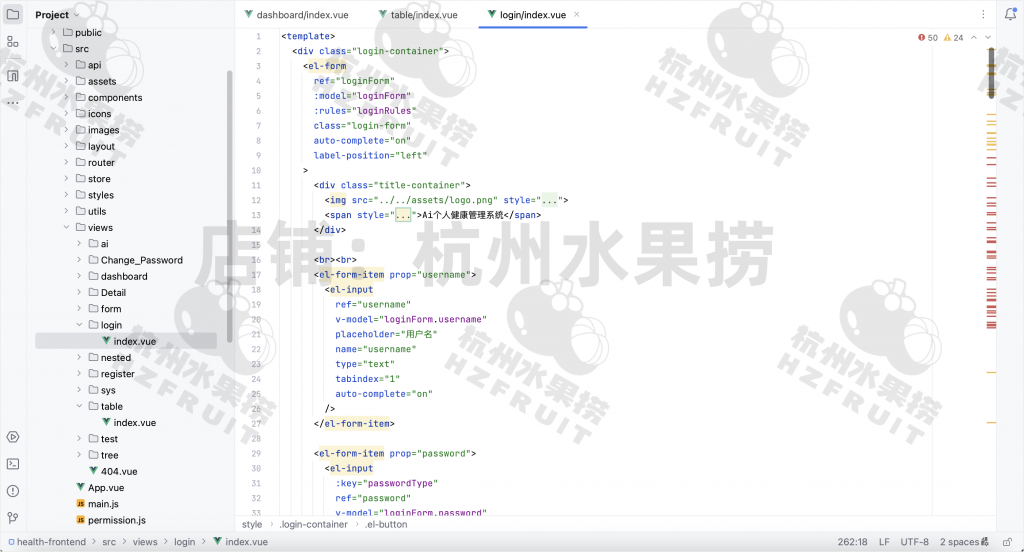
Task: Open the Project tool window icon
Action: click(x=13, y=14)
